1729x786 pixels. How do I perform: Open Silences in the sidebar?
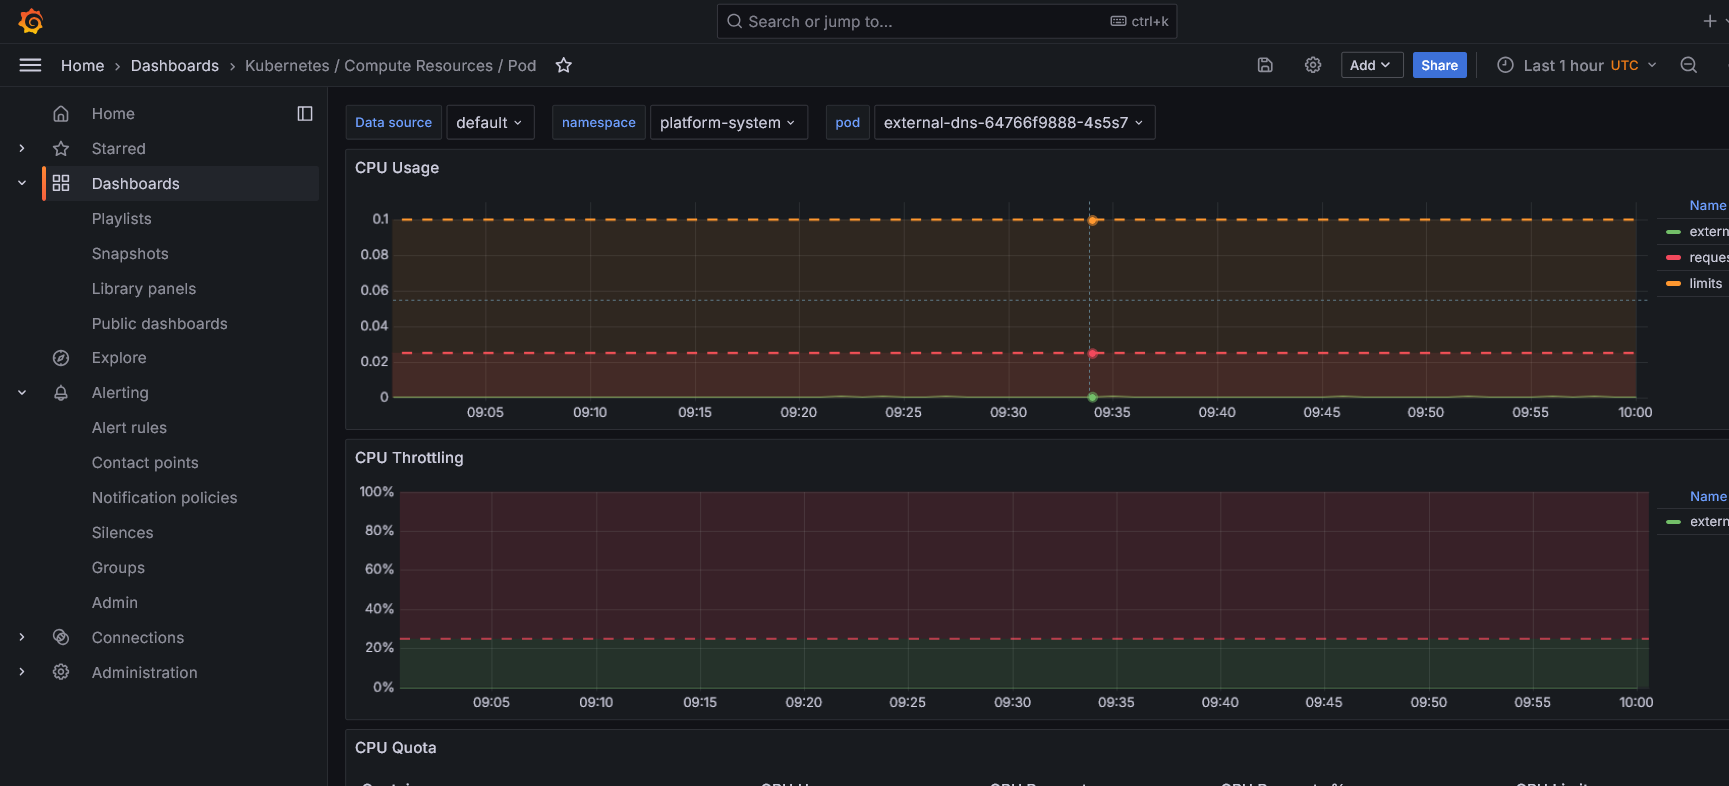(x=123, y=533)
